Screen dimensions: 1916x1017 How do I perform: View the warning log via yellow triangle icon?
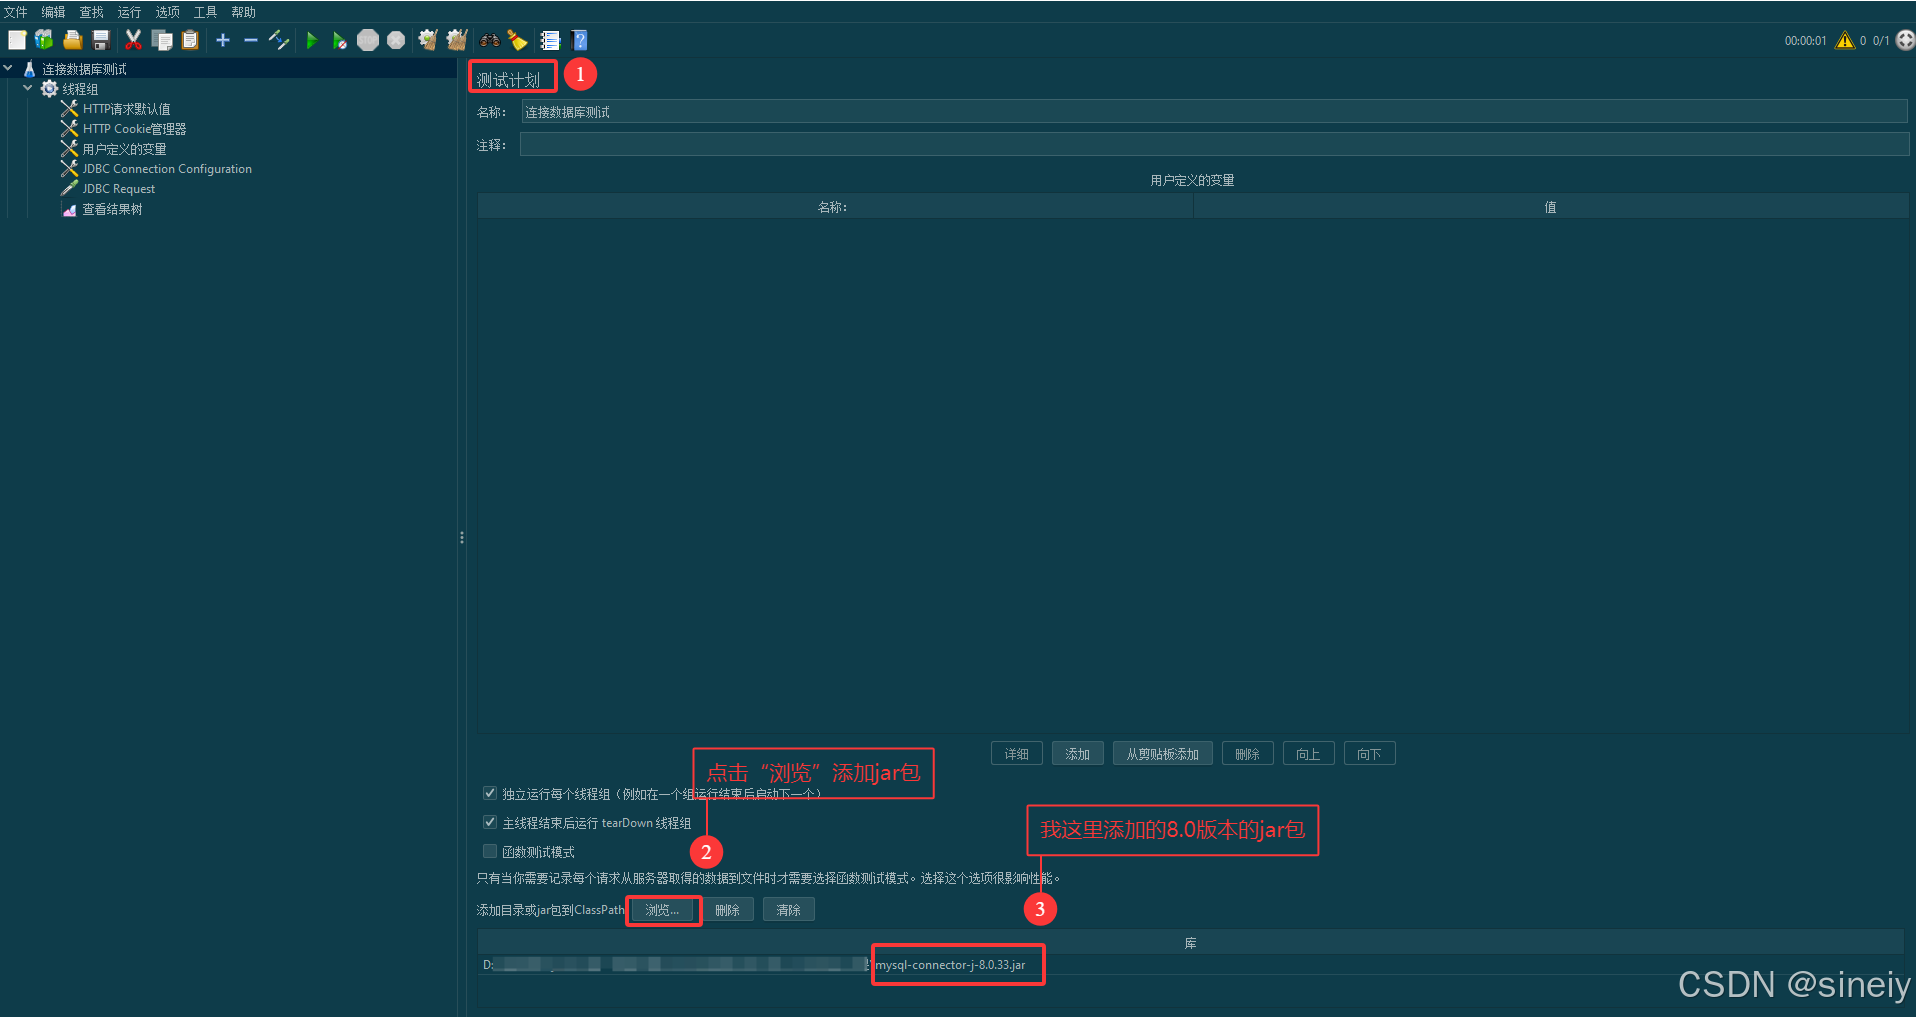point(1845,40)
